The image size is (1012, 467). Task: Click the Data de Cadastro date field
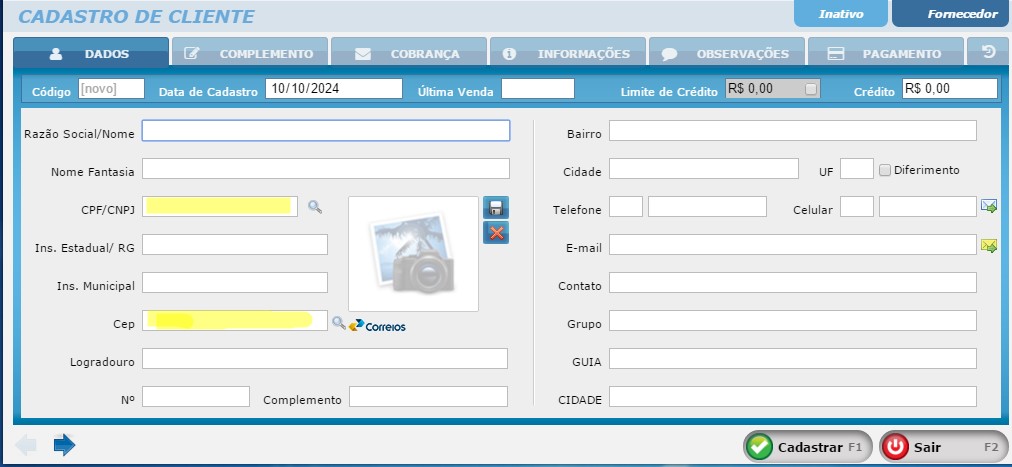coord(334,88)
